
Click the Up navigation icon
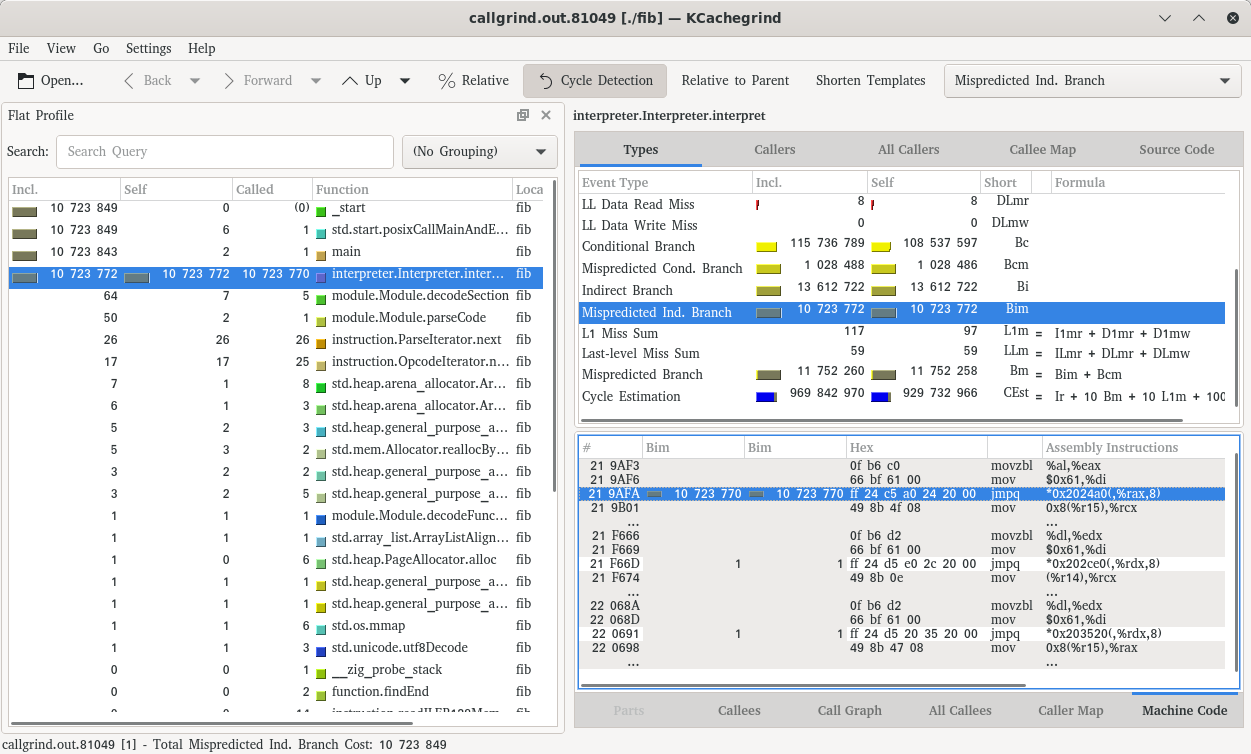[x=350, y=81]
